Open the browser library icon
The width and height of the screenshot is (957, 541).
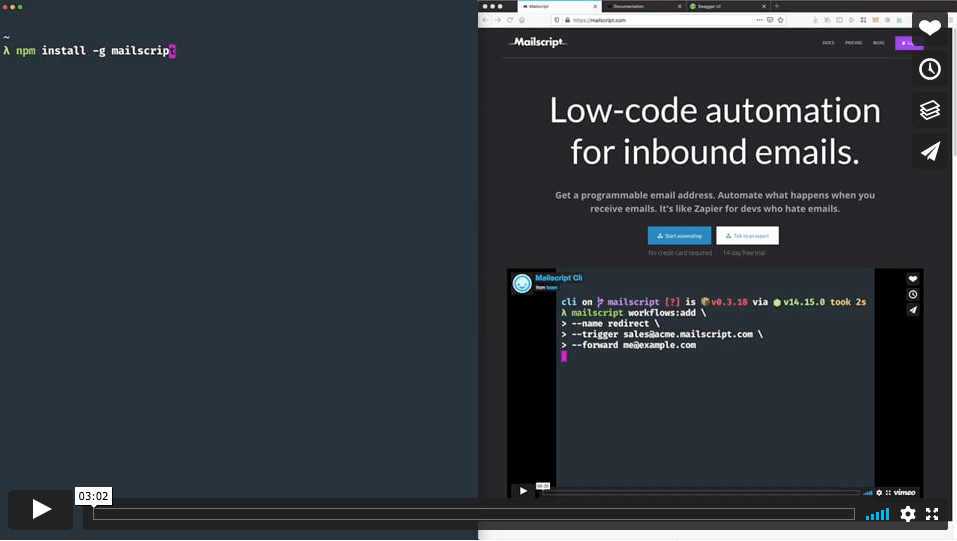(828, 20)
